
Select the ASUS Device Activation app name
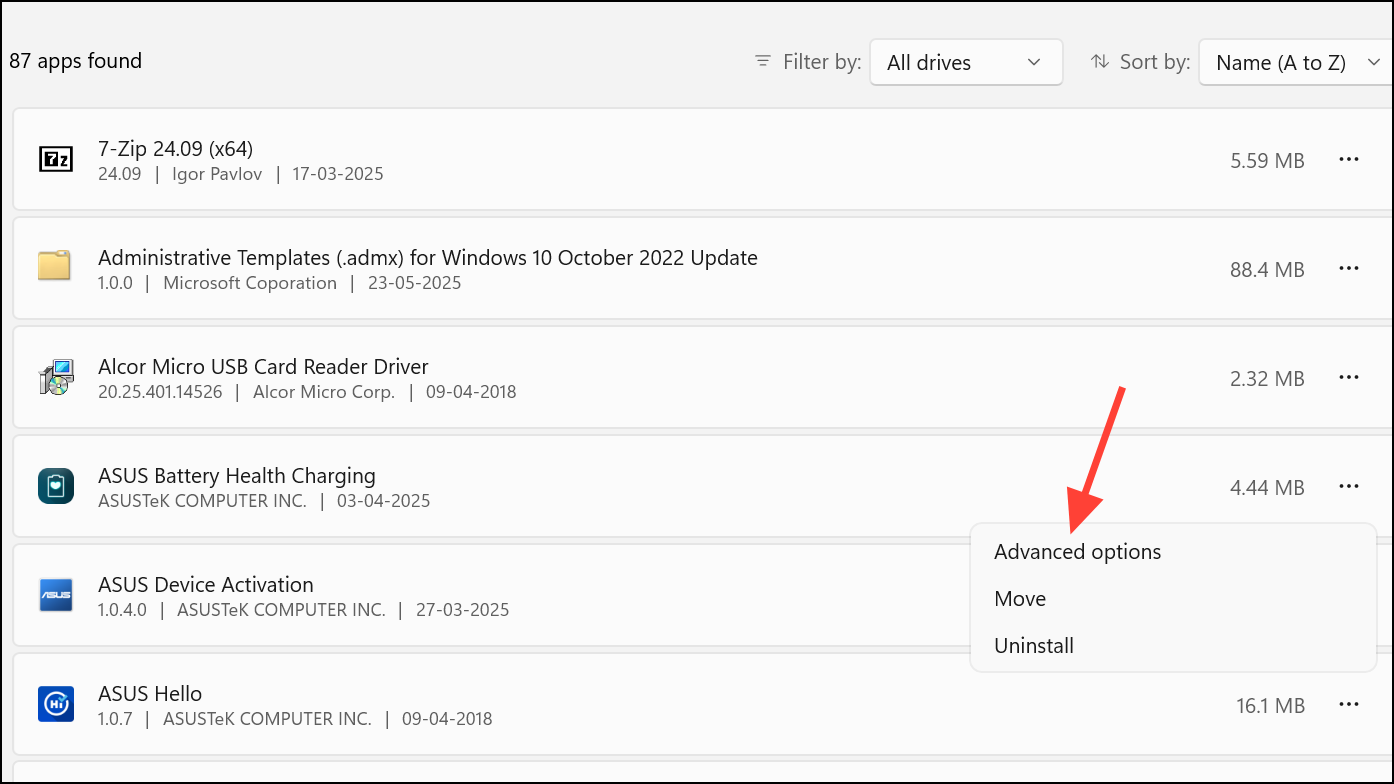coord(205,584)
